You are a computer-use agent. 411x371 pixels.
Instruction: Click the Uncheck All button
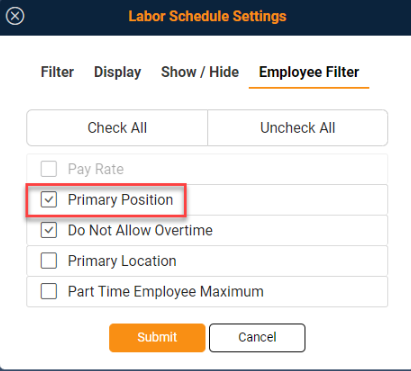click(298, 128)
